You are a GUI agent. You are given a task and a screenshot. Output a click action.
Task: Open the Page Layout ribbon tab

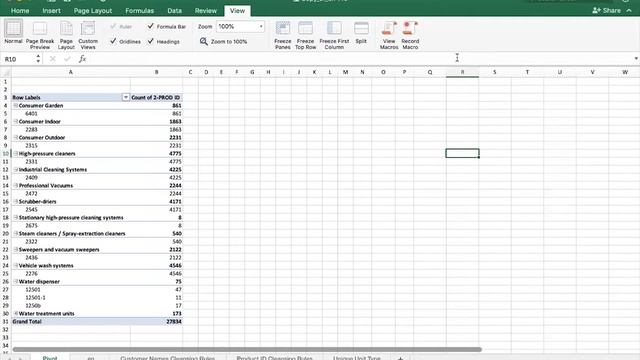tap(93, 11)
